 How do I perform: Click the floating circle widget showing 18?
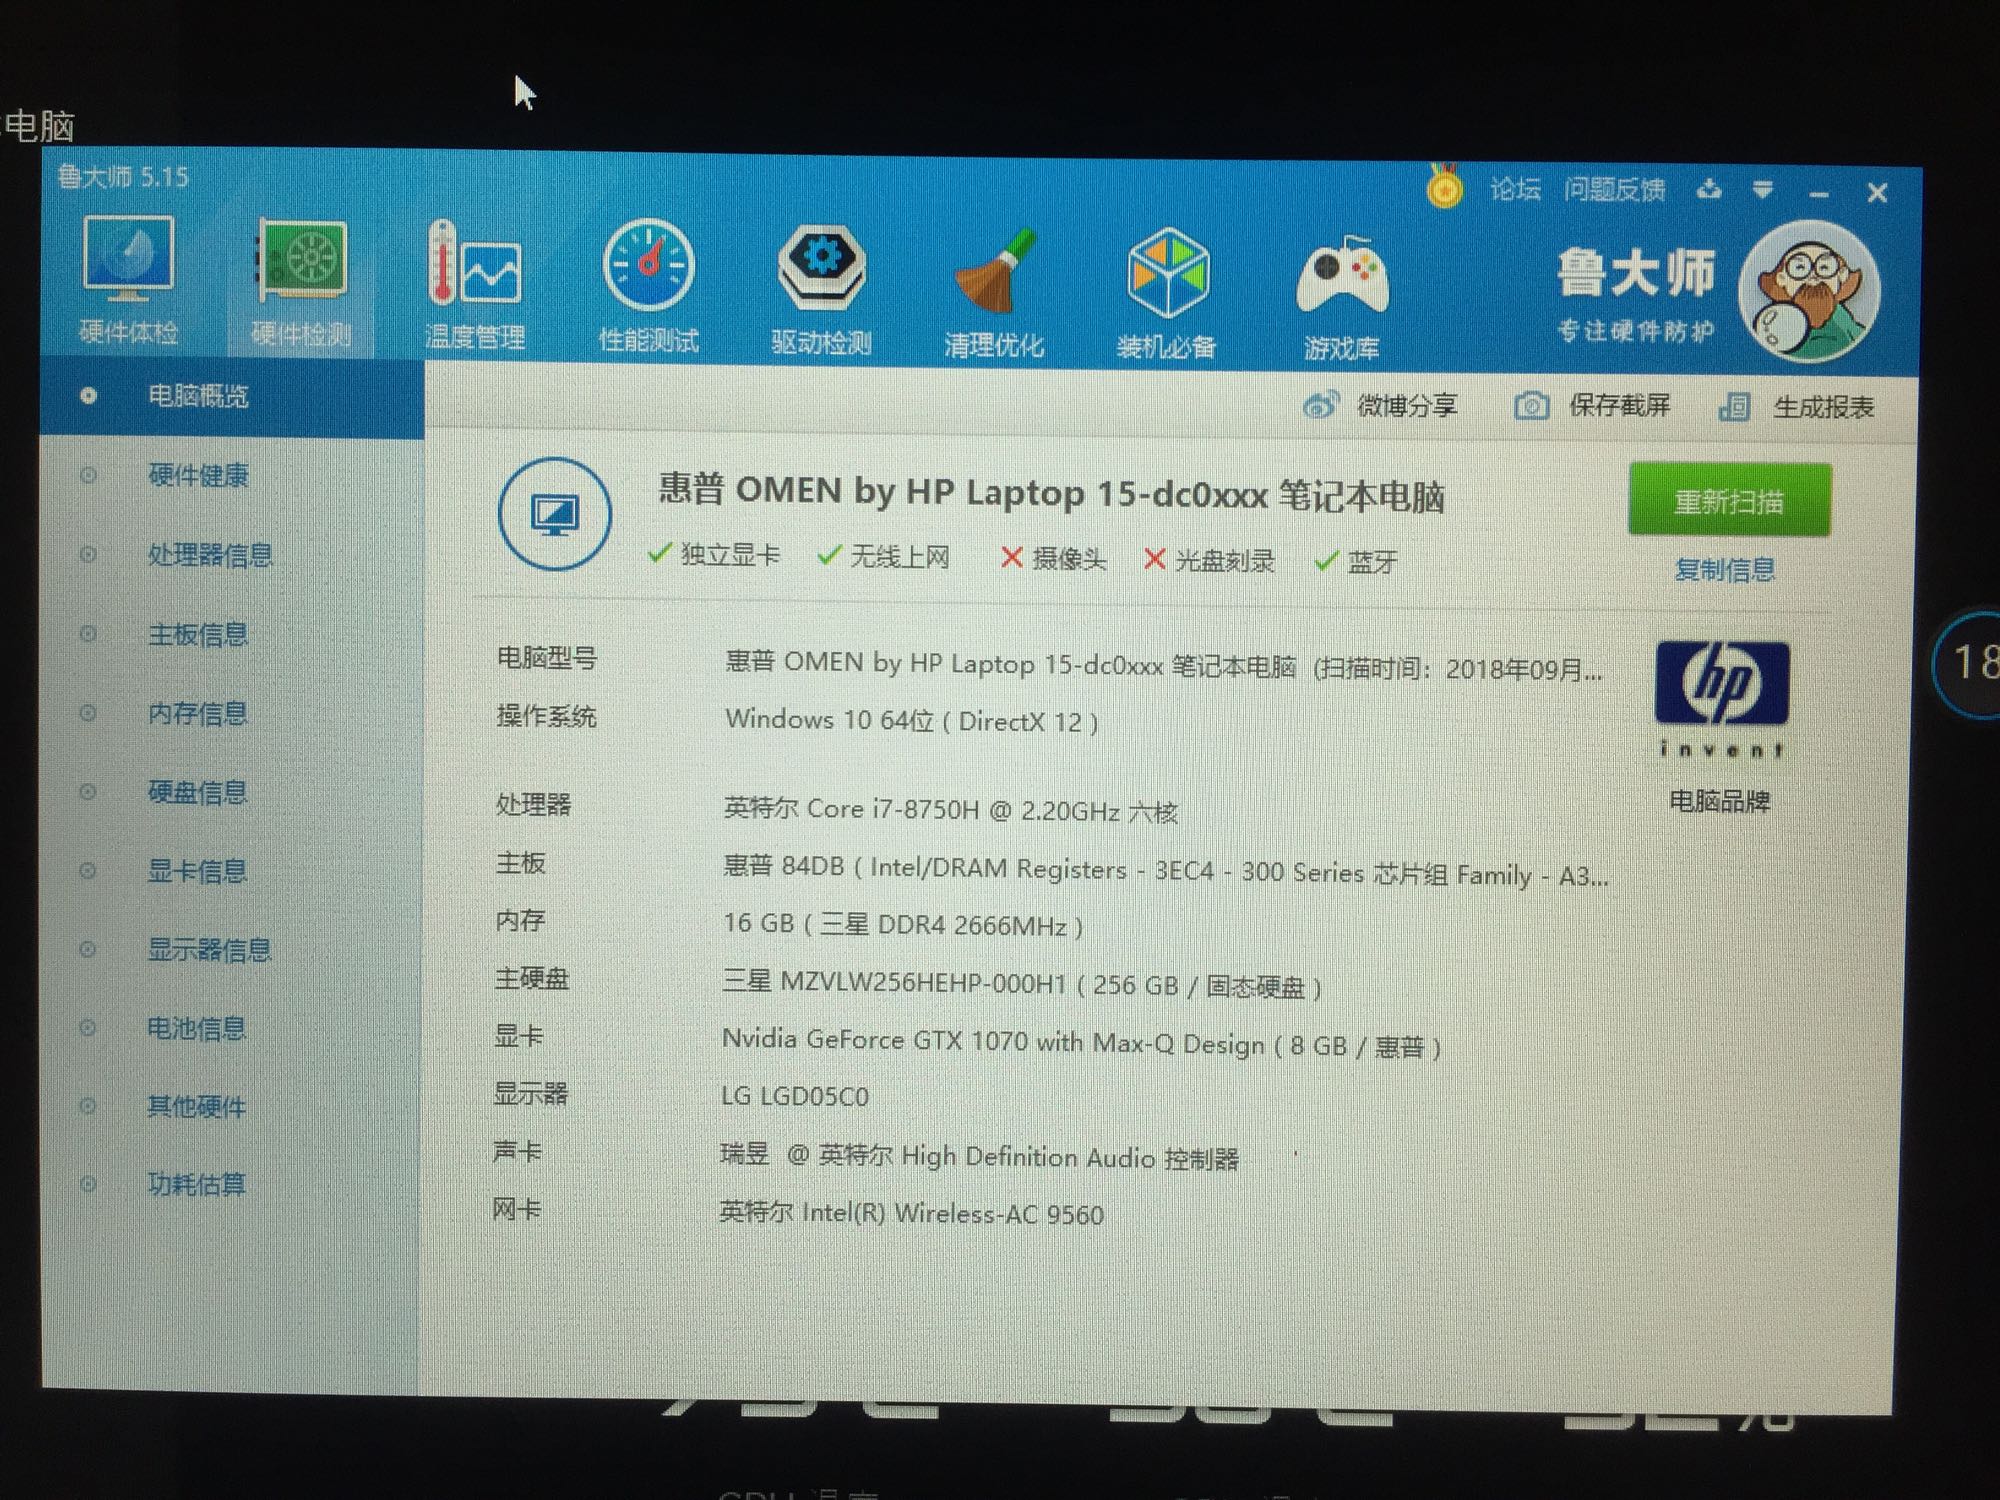coord(1968,662)
